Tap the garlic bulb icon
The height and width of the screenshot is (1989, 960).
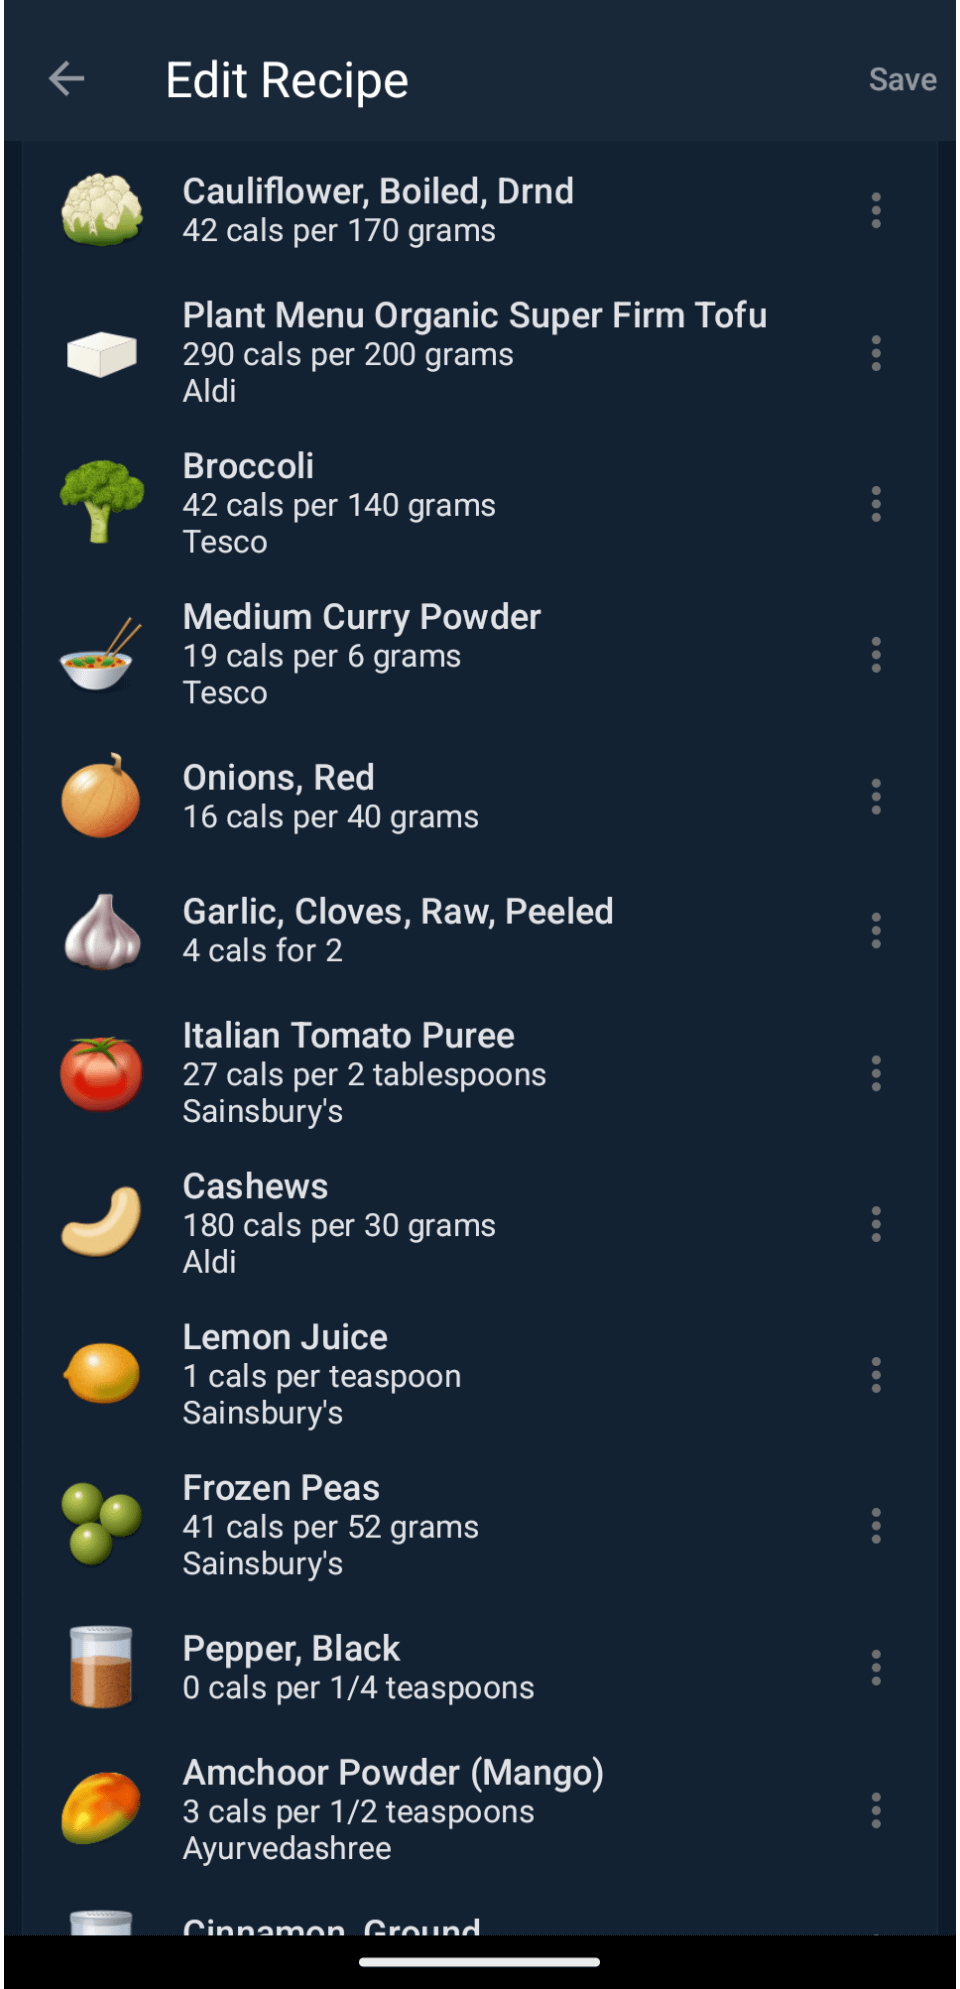[101, 932]
